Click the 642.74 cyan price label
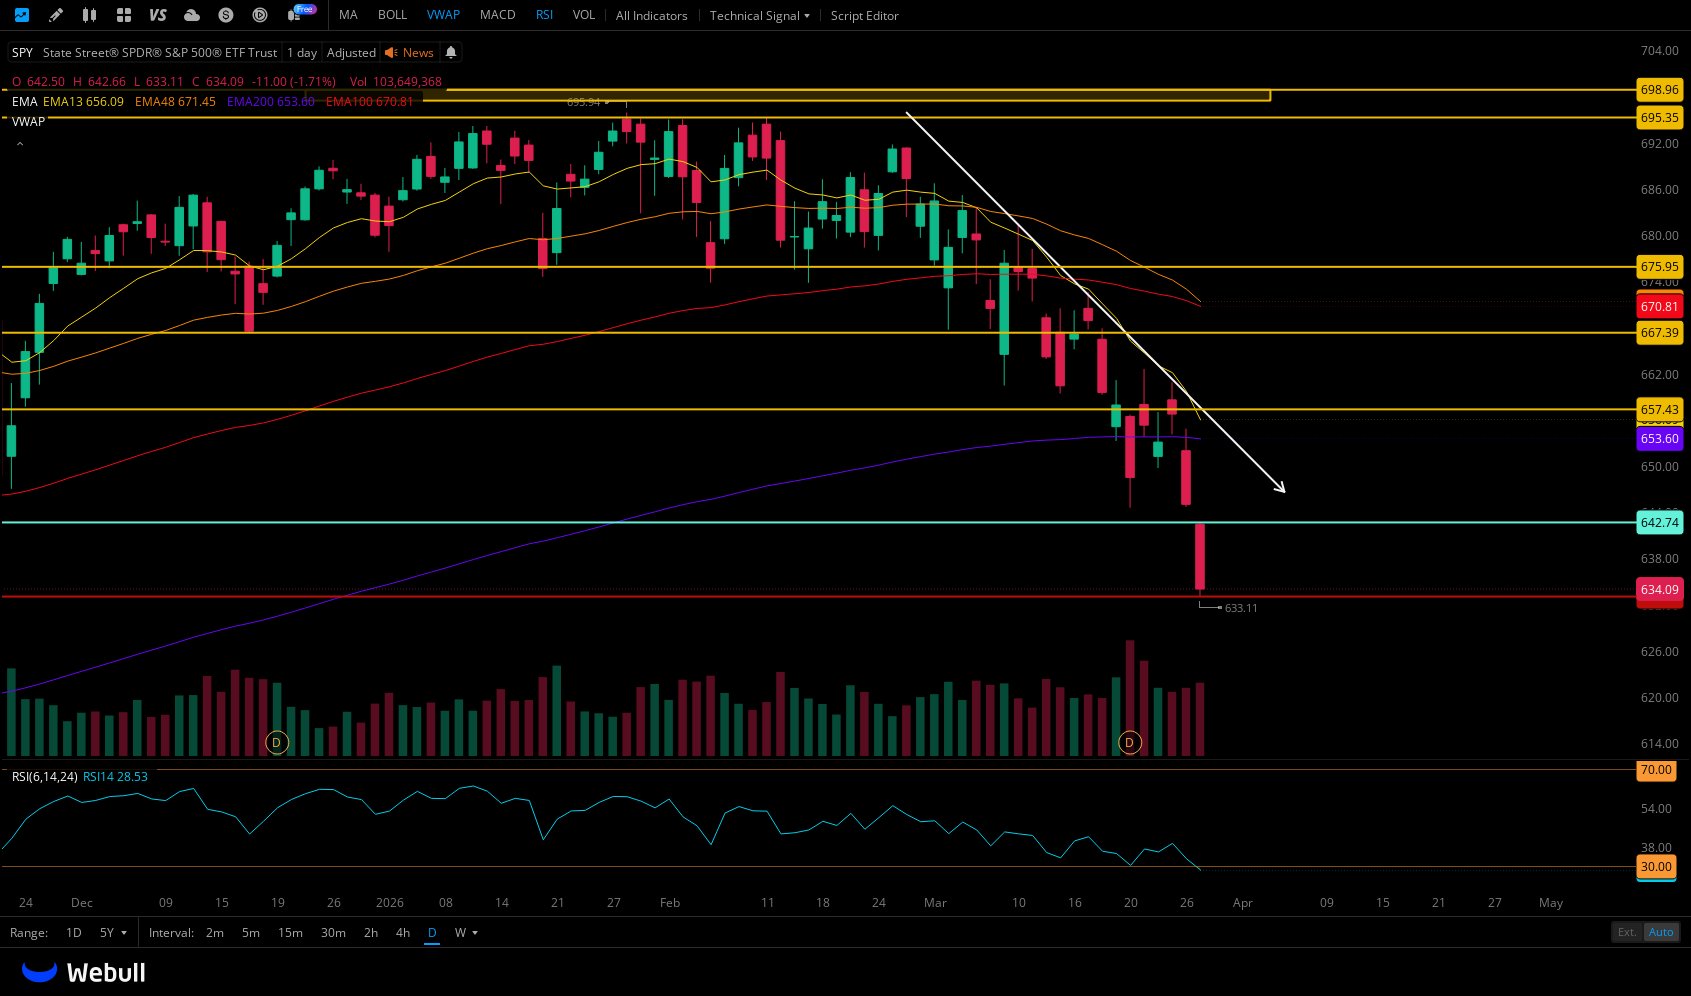 pyautogui.click(x=1659, y=522)
